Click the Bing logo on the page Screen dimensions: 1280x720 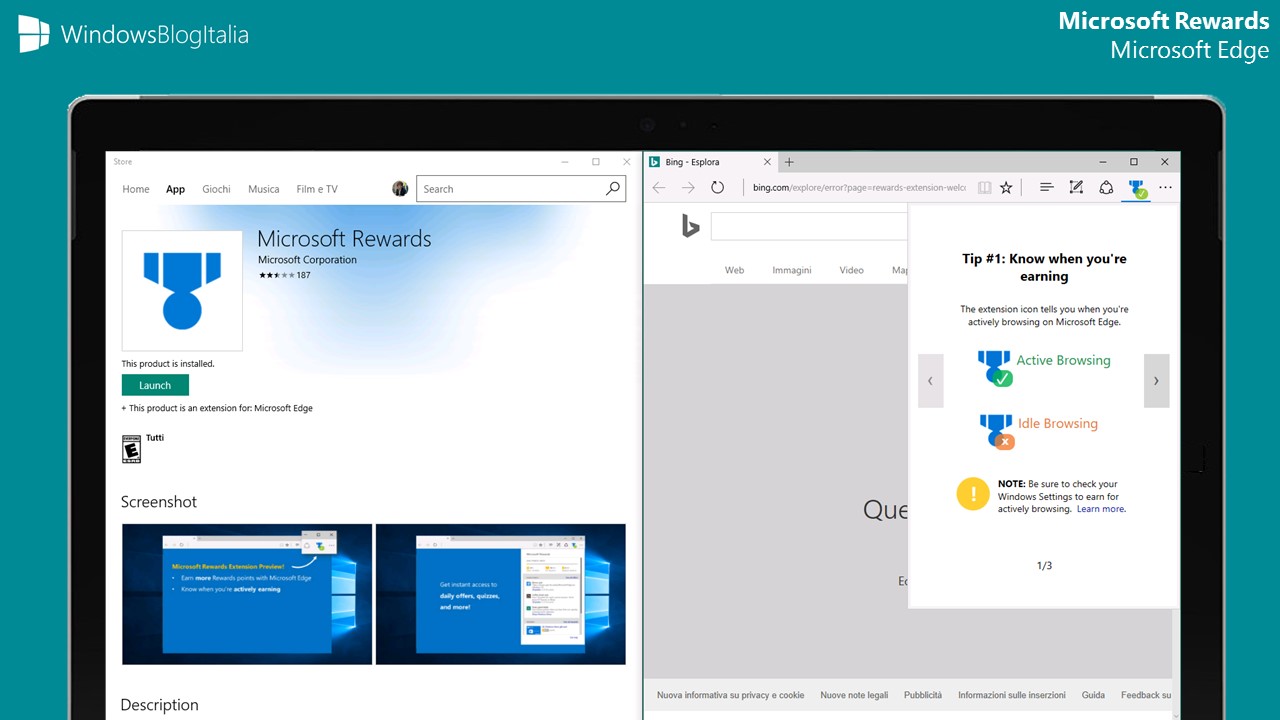690,227
